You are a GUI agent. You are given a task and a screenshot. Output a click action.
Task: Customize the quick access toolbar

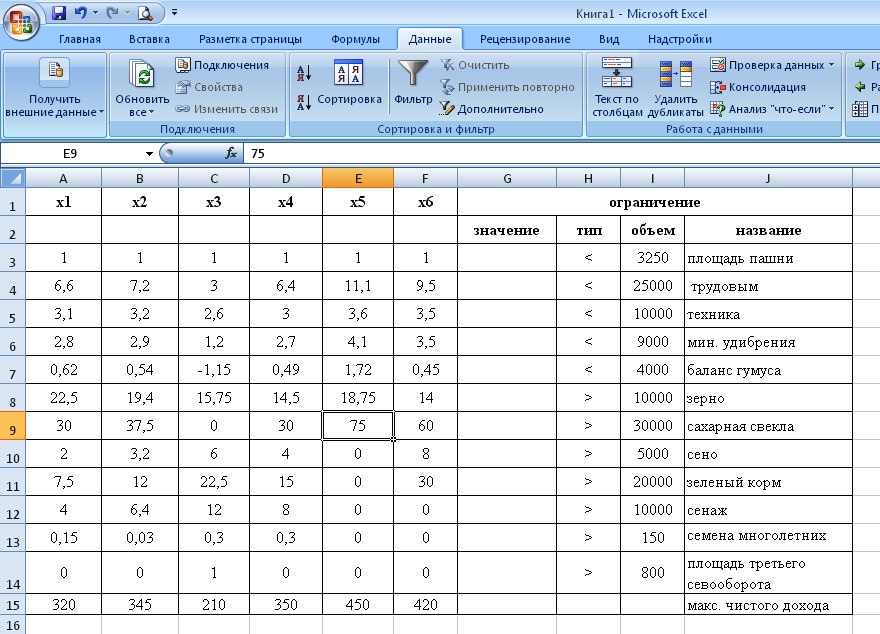click(x=175, y=12)
